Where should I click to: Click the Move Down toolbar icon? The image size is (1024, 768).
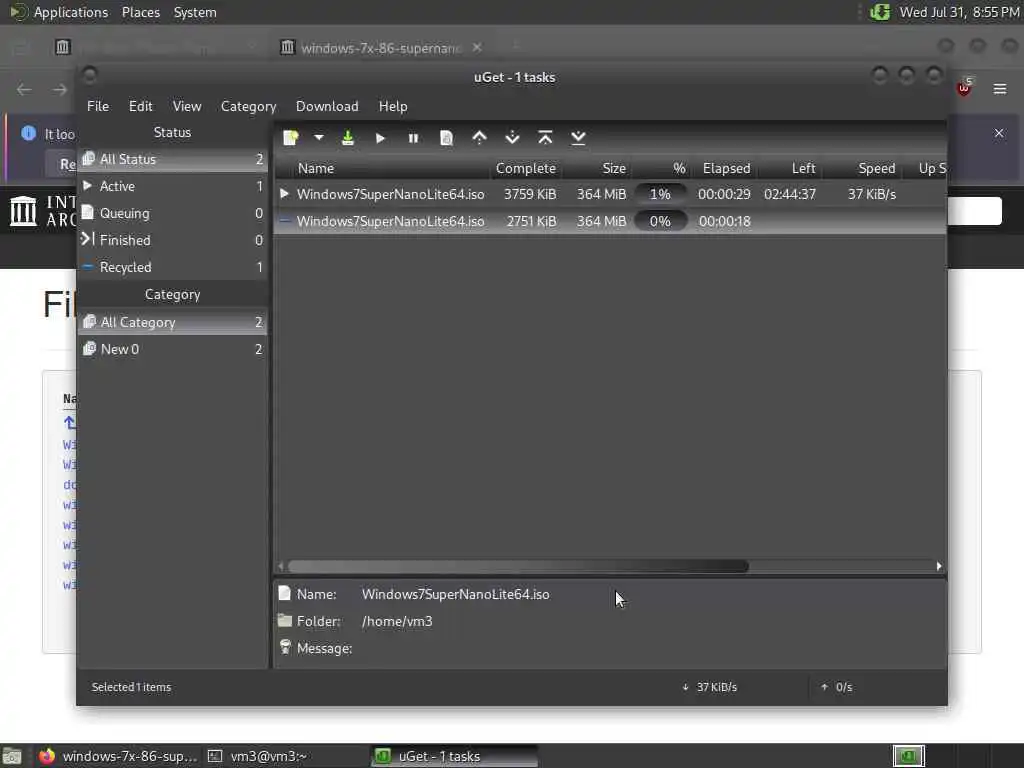tap(513, 138)
